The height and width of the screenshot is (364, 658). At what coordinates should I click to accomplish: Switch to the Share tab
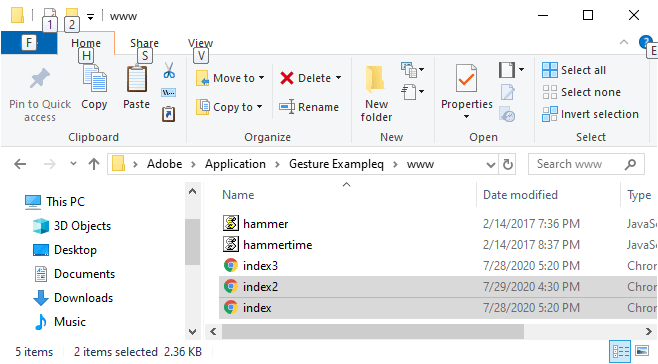[x=144, y=43]
